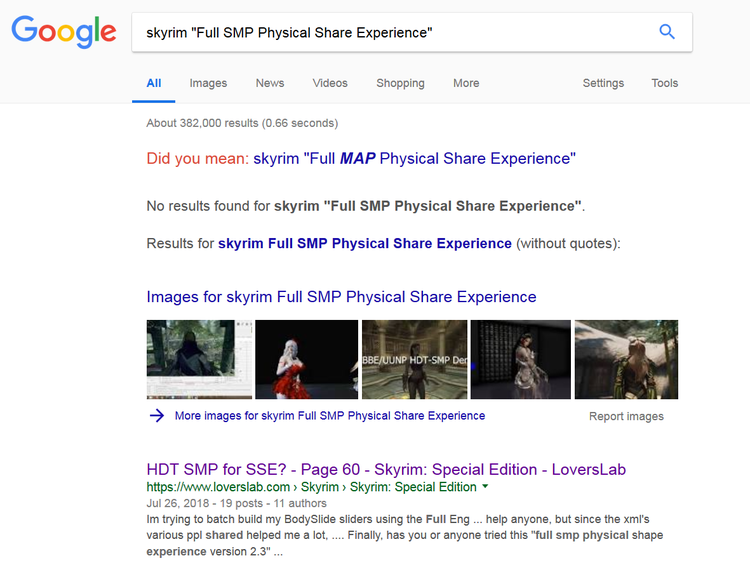This screenshot has height=577, width=750.
Task: Click the blue search magnifier icon
Action: pyautogui.click(x=667, y=32)
